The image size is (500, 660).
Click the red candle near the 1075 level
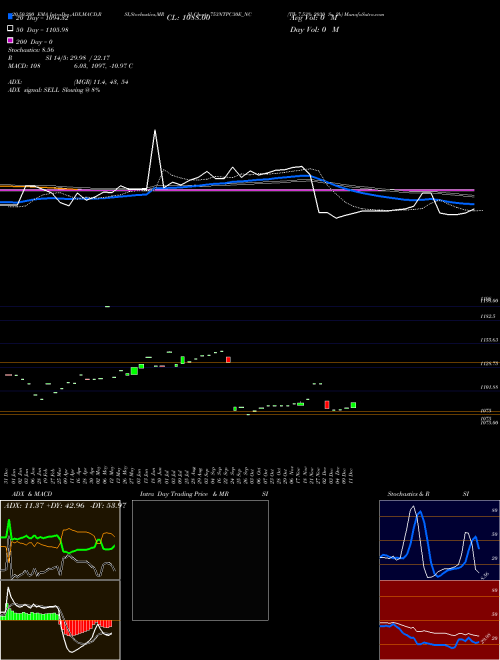327,405
